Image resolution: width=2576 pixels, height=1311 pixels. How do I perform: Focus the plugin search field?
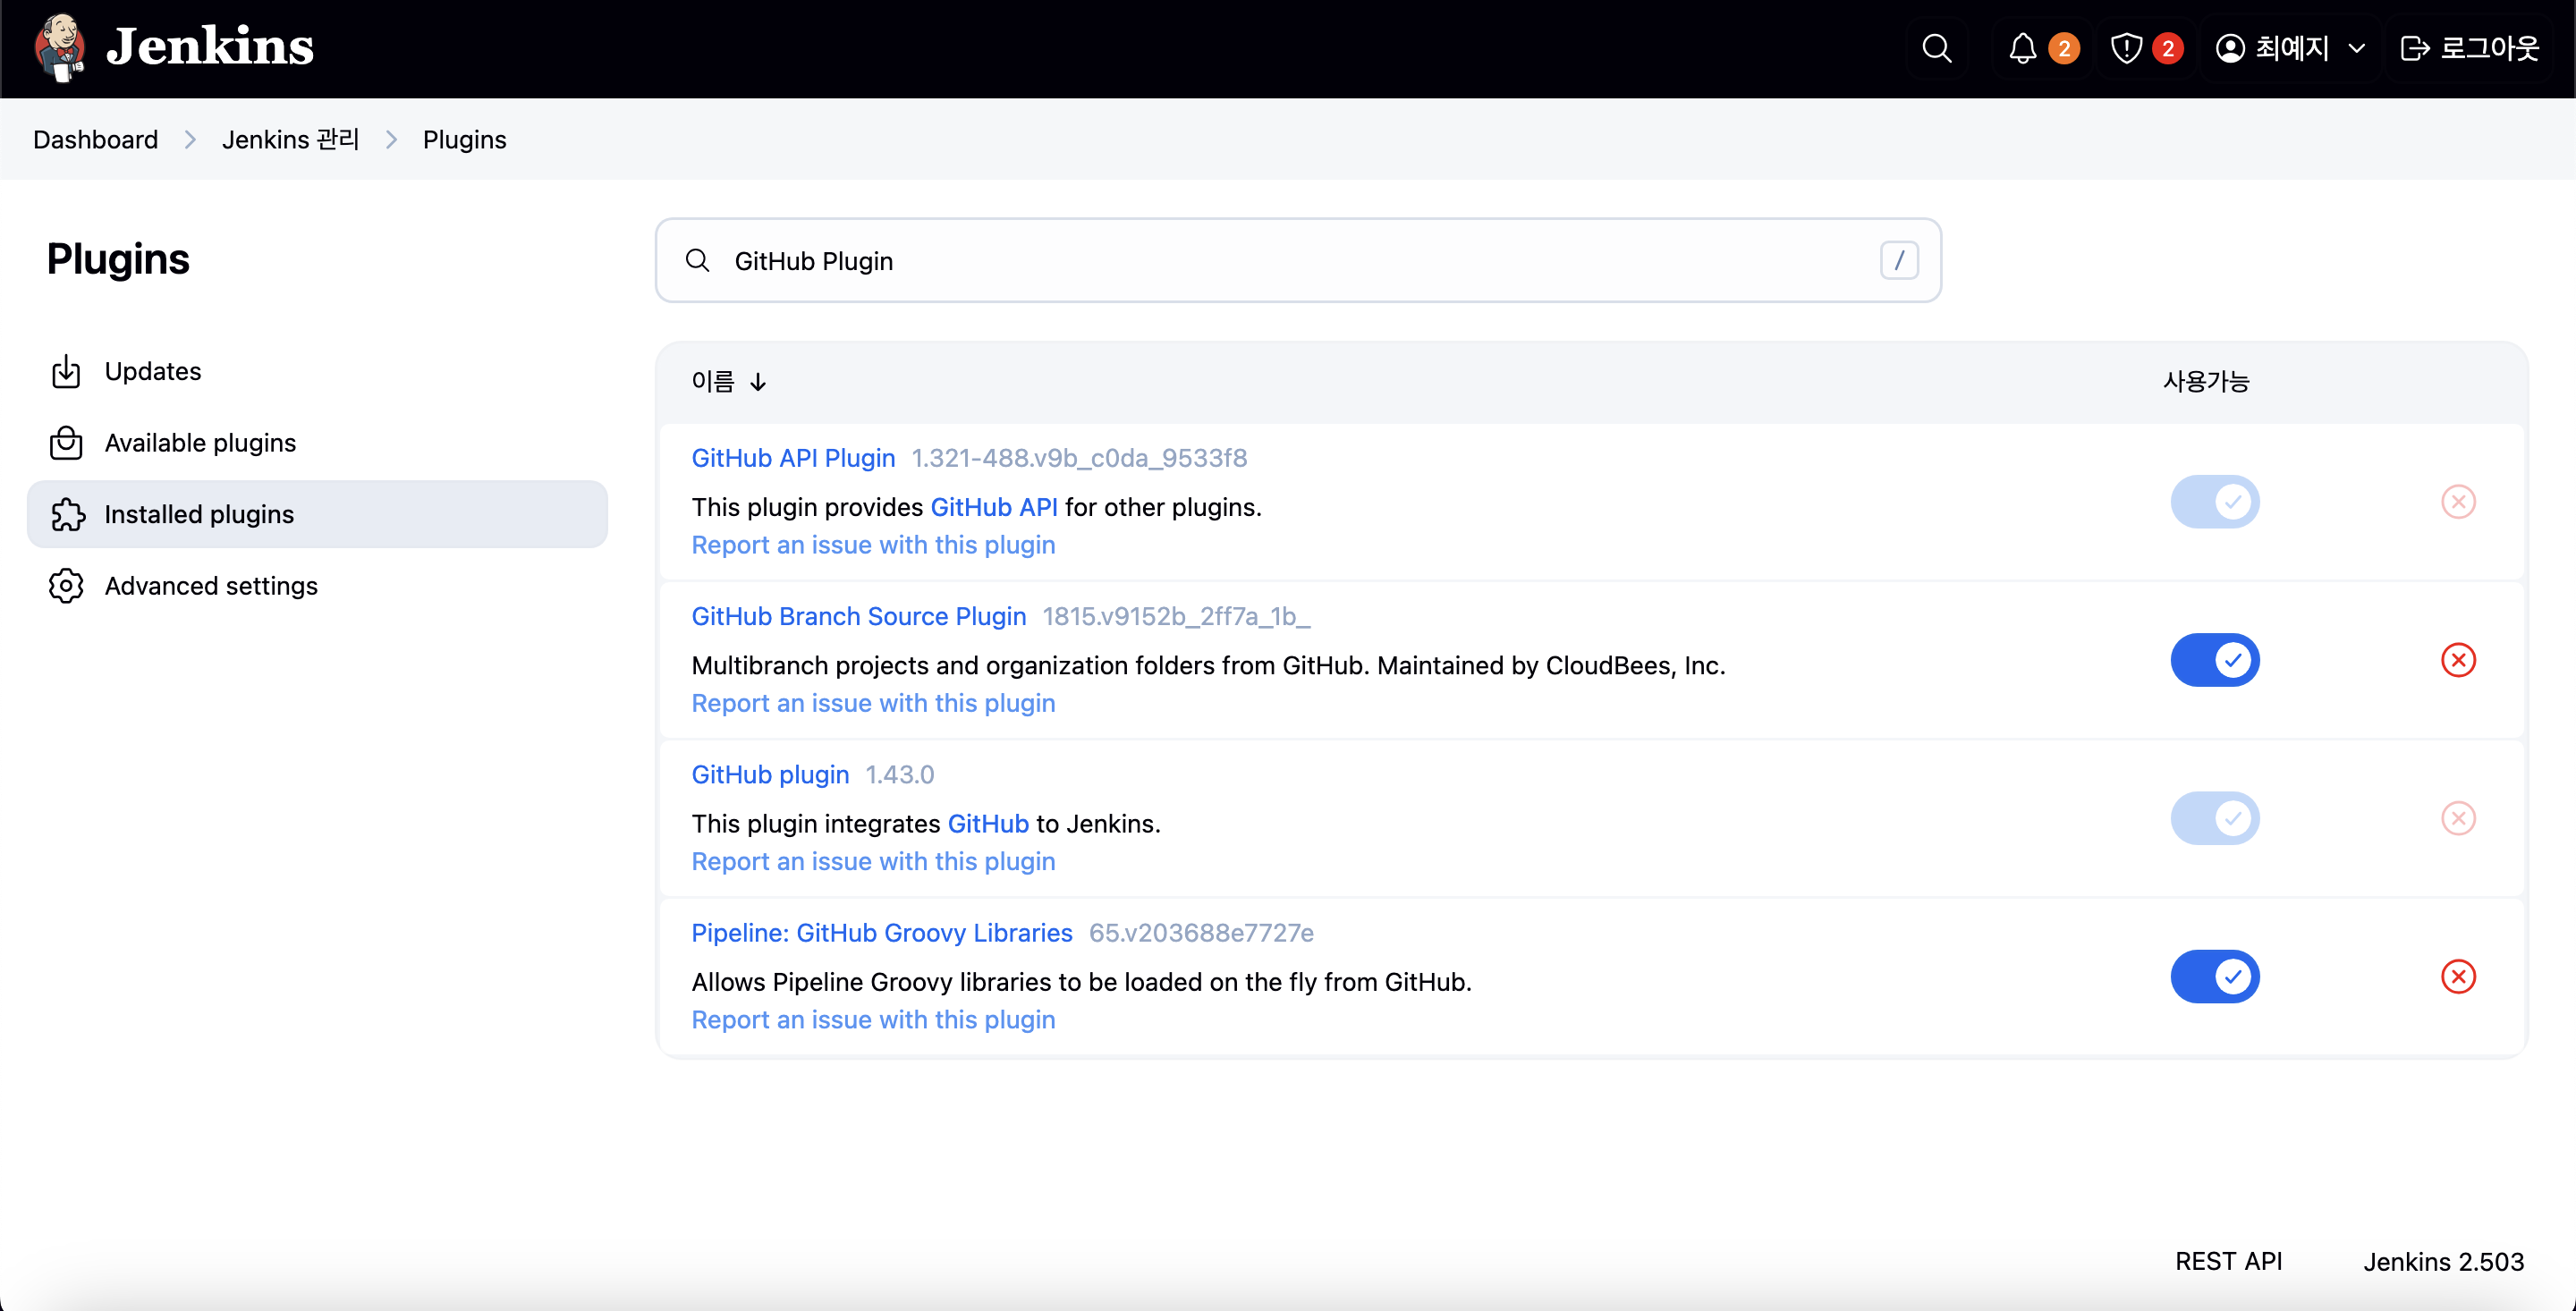click(x=1298, y=260)
